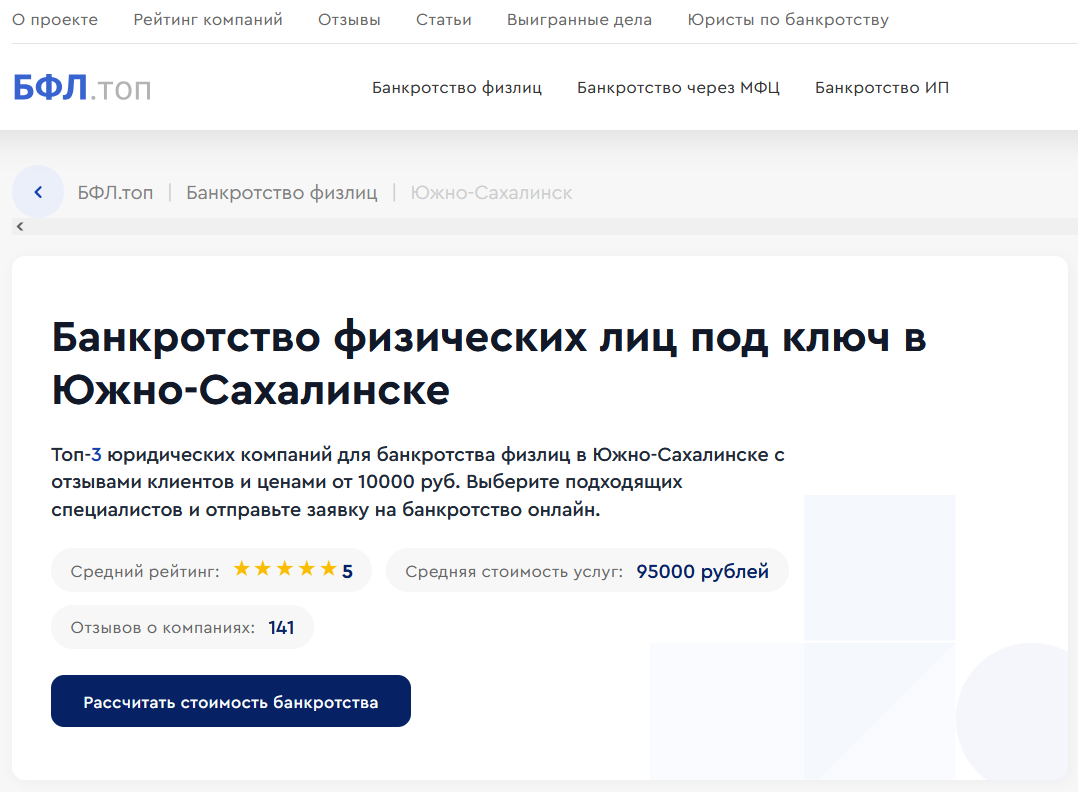Click the round back chevron button

point(38,192)
